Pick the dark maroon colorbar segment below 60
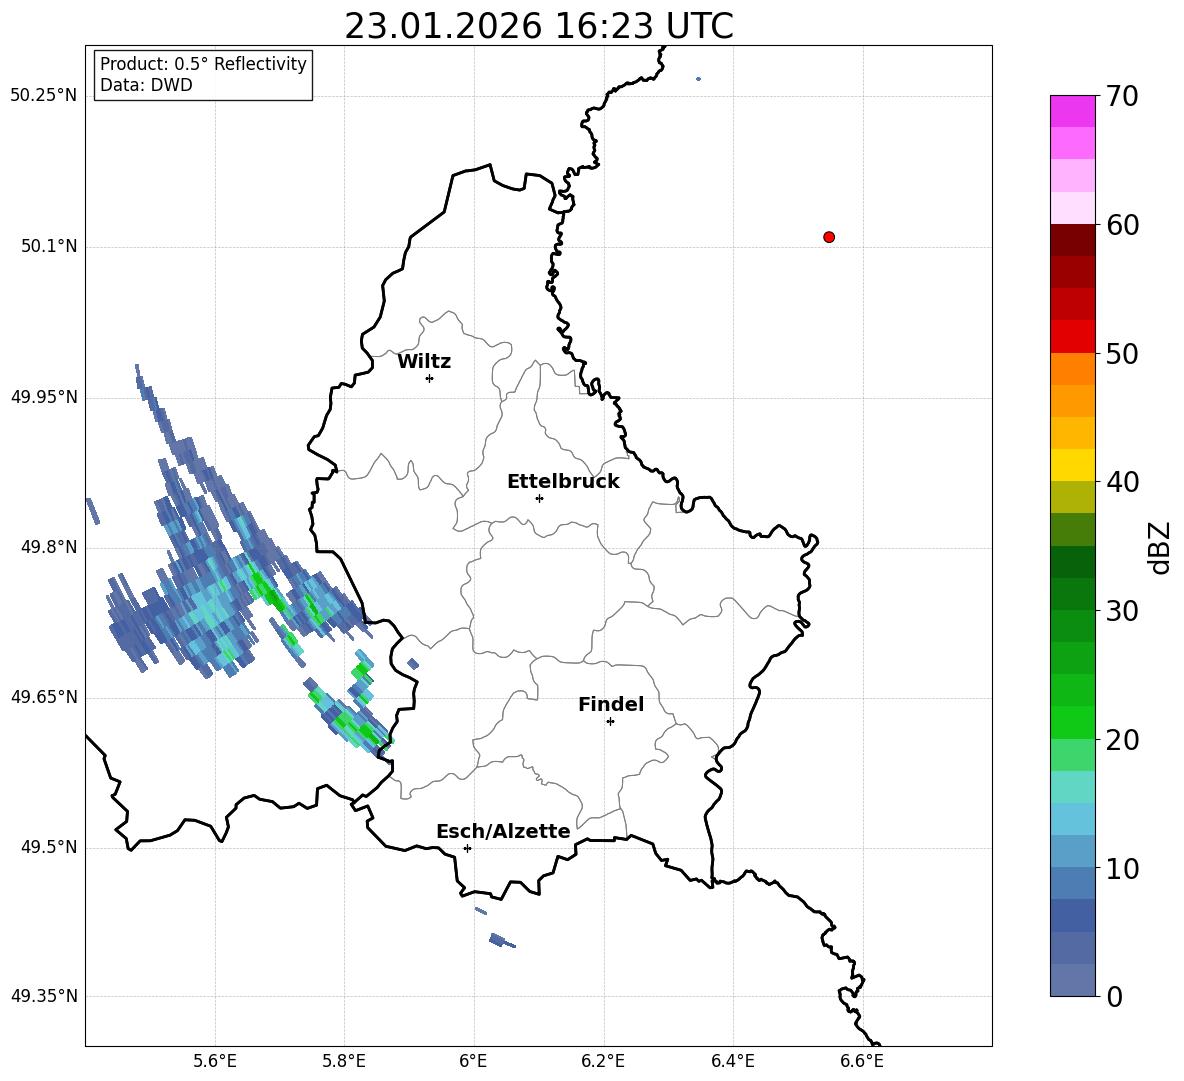Screen dimensions: 1184x1081 [x=1072, y=240]
